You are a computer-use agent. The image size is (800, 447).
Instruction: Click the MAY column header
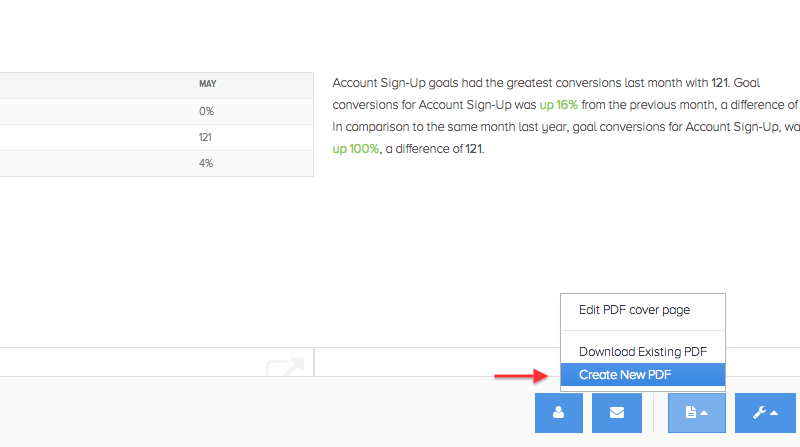click(207, 84)
